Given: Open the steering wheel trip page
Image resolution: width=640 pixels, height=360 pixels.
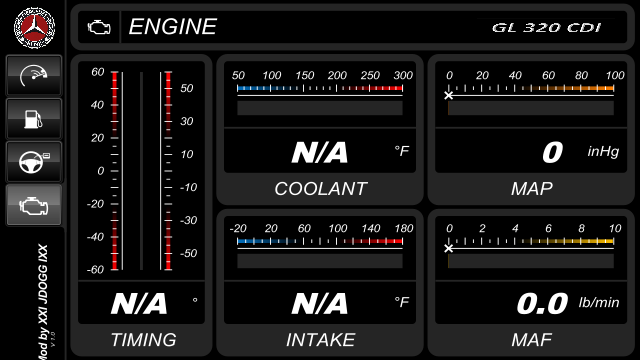Looking at the screenshot, I should (34, 162).
